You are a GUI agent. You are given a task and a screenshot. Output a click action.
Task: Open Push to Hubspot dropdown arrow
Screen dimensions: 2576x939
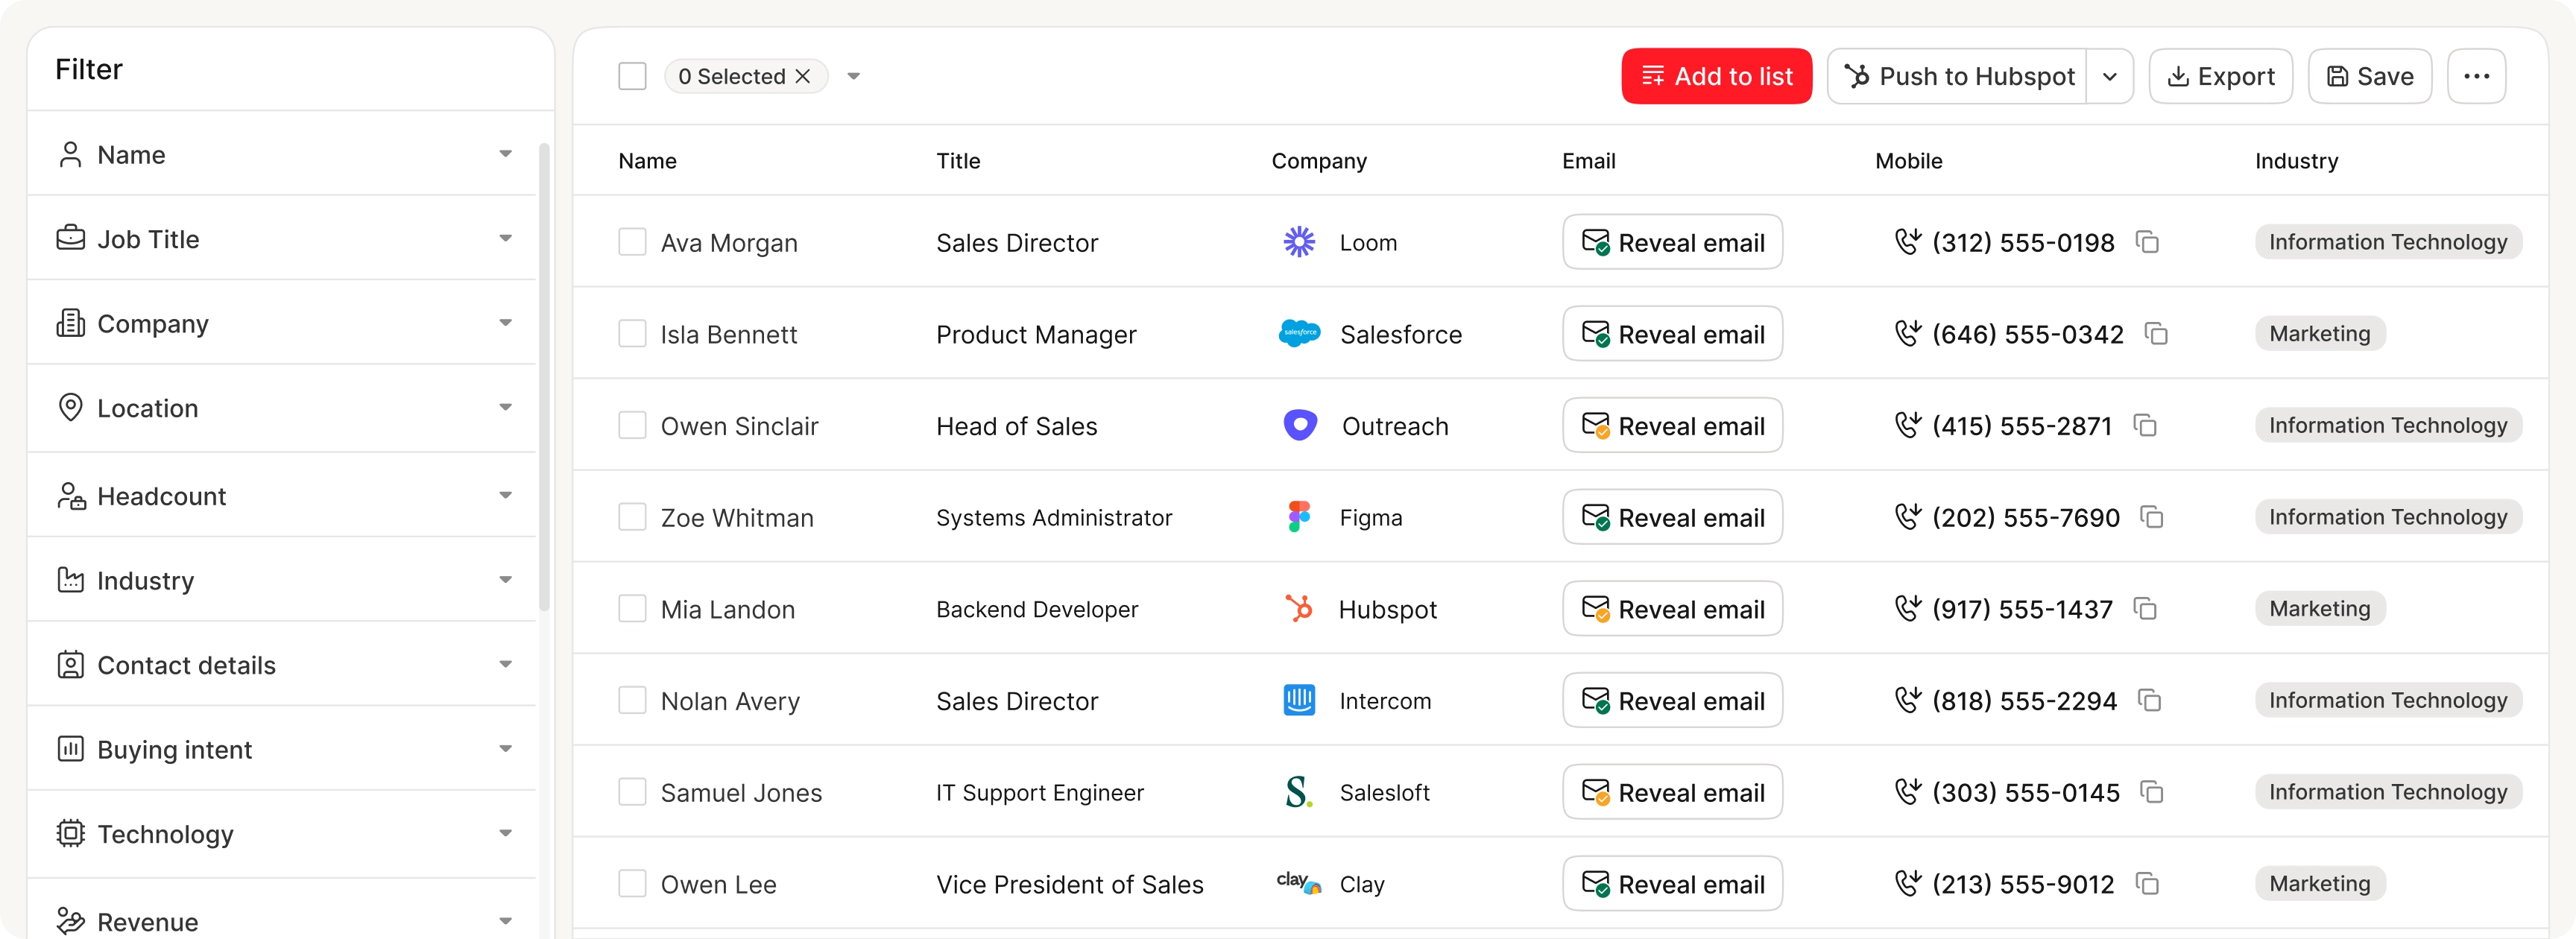click(x=2109, y=76)
